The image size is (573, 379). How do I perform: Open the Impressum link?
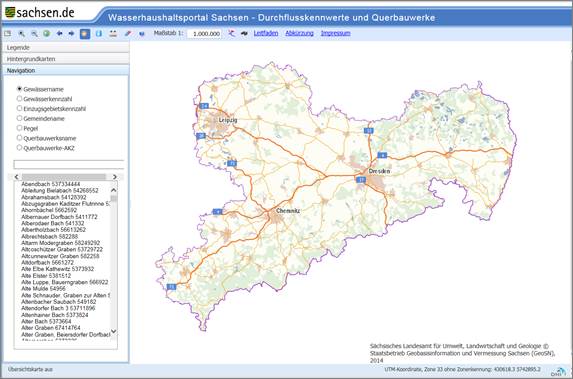335,33
